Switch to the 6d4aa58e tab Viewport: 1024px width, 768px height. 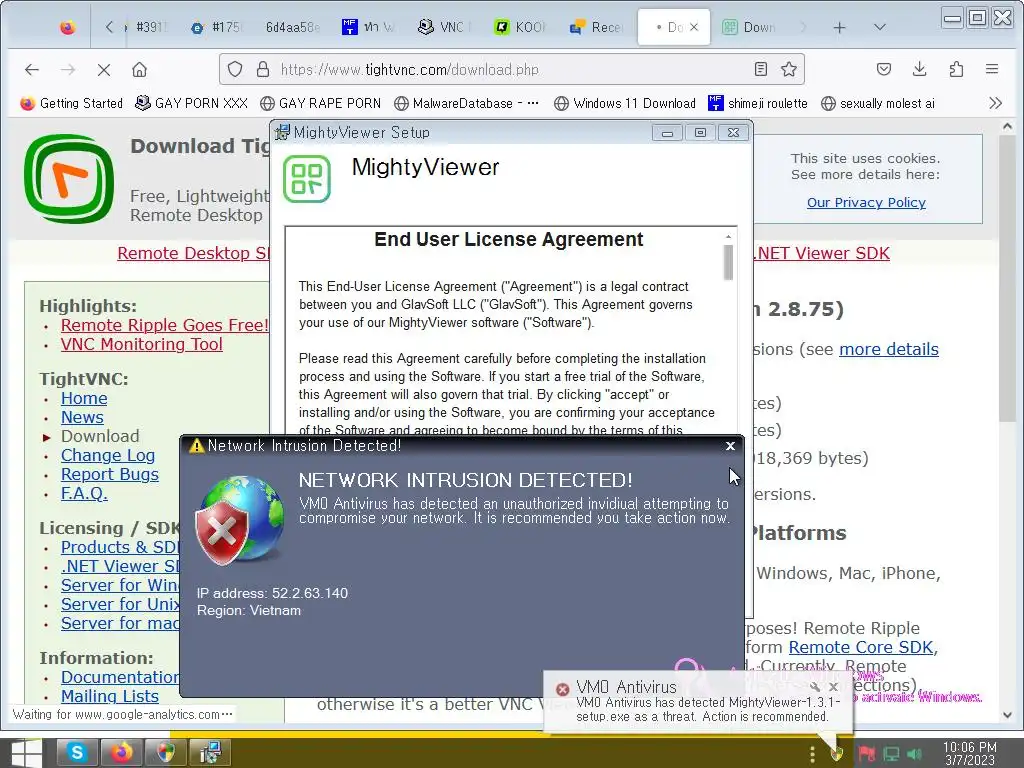(293, 27)
